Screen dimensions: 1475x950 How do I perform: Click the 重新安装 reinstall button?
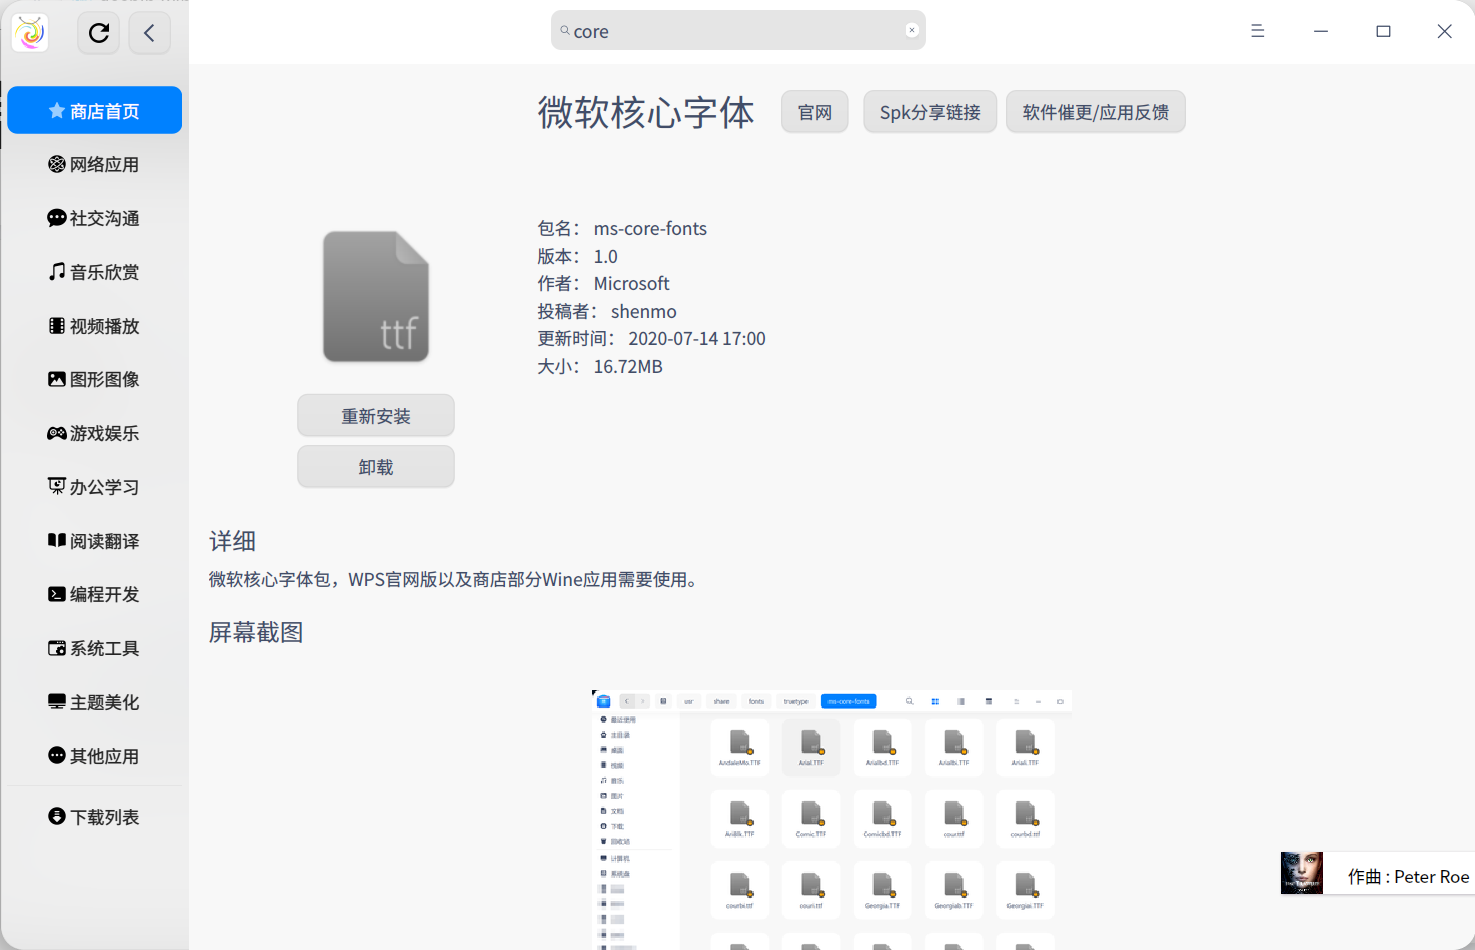click(x=375, y=415)
